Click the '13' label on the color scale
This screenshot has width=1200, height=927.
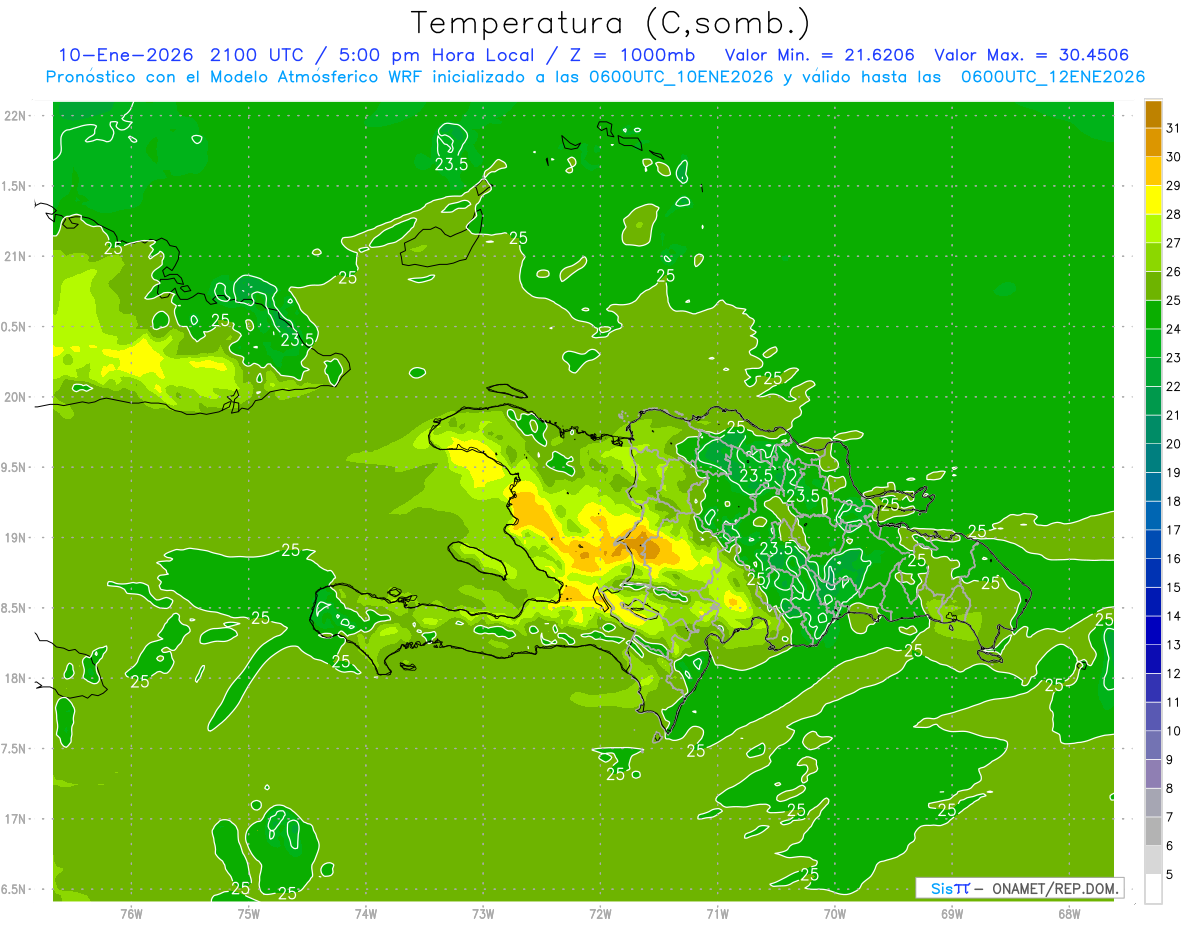pyautogui.click(x=1173, y=645)
